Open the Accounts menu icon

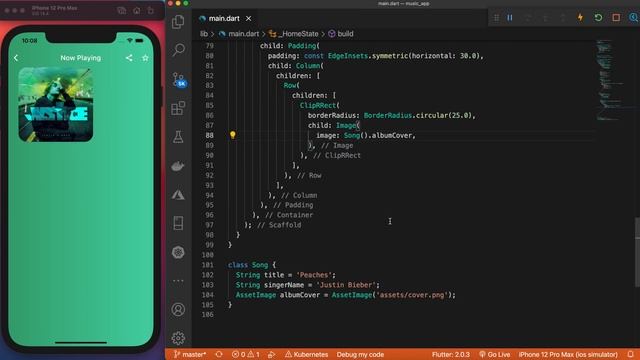[x=178, y=309]
